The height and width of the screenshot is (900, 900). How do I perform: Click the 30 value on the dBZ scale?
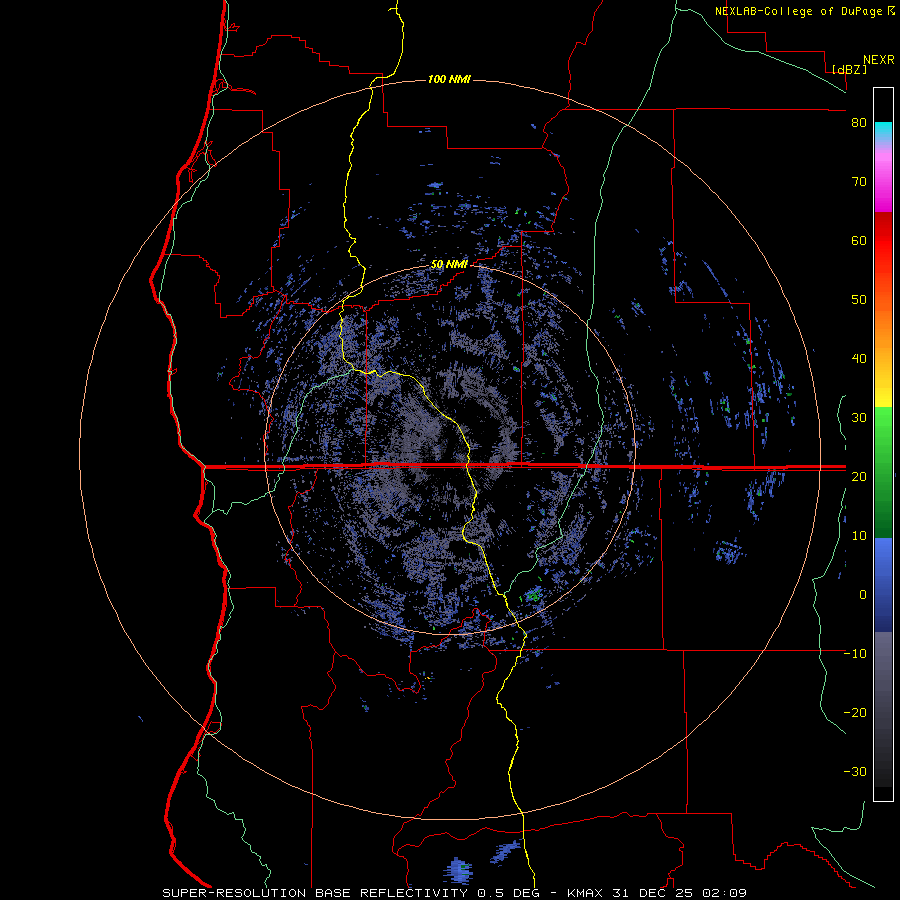click(859, 418)
